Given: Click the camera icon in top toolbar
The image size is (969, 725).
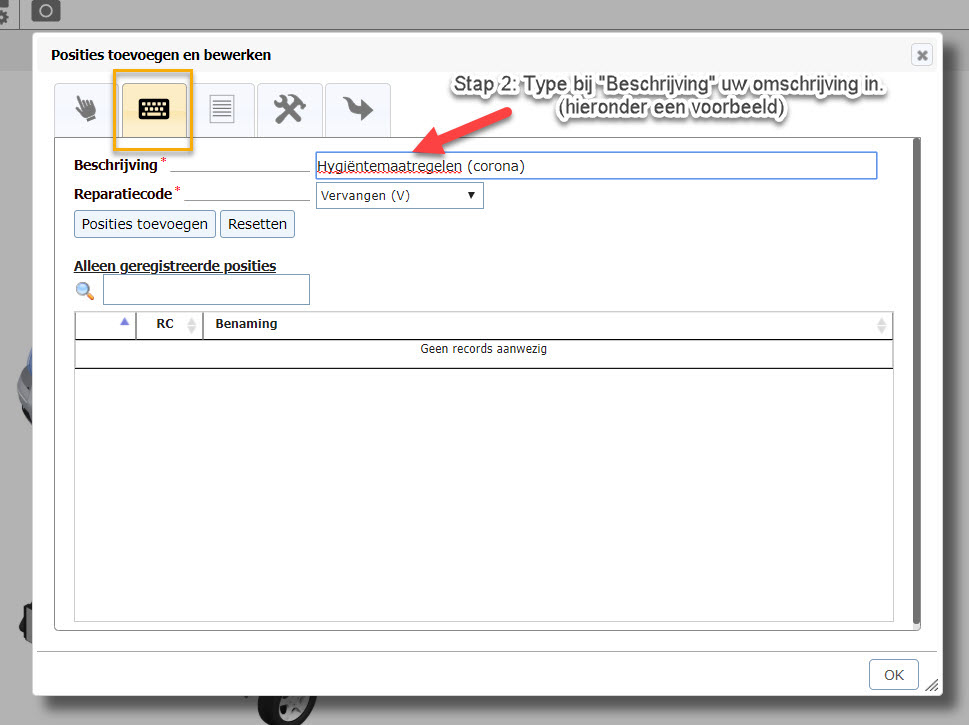Looking at the screenshot, I should [46, 11].
